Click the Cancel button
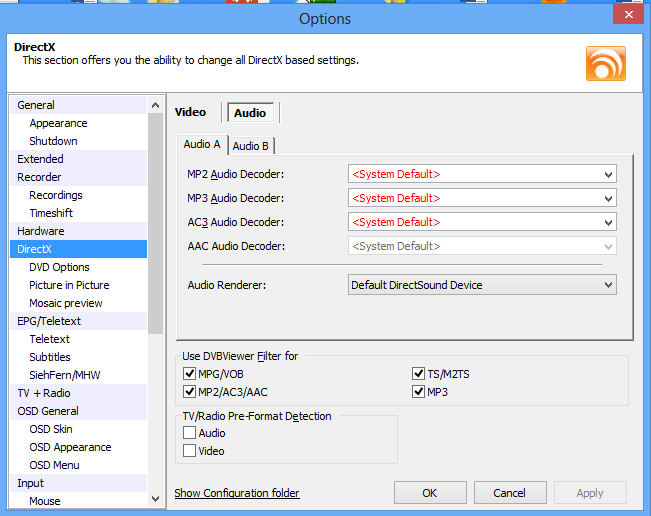 (510, 493)
